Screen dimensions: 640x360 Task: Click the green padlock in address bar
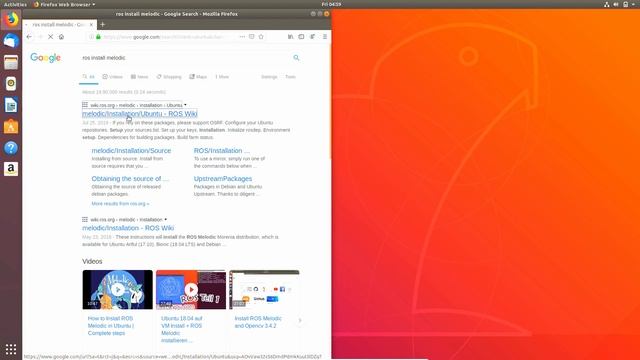pyautogui.click(x=98, y=37)
